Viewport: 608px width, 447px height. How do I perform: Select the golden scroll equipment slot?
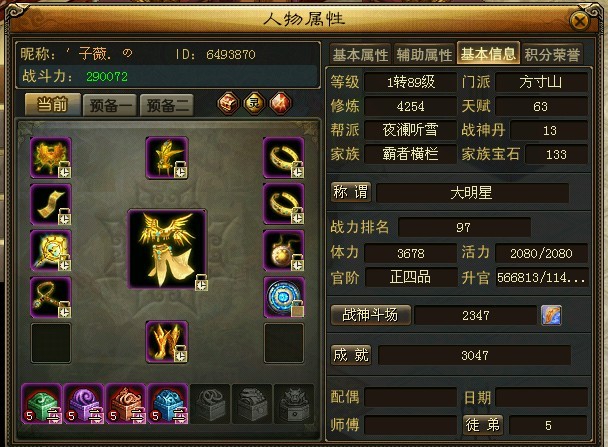click(51, 204)
